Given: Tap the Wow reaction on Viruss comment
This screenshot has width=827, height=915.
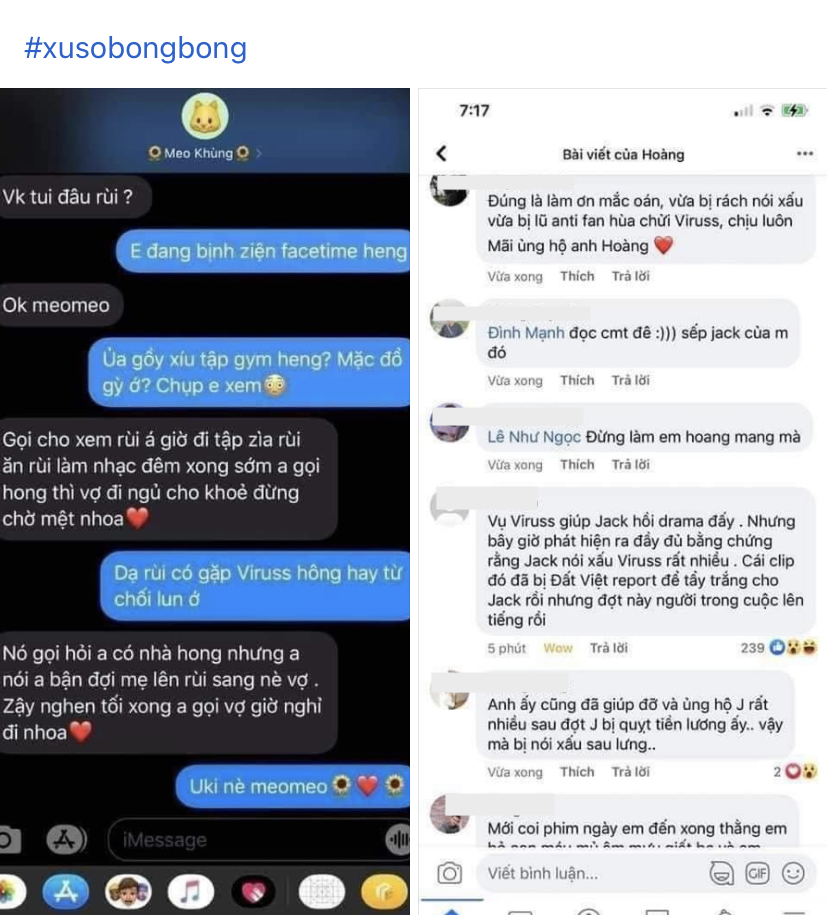Looking at the screenshot, I should [558, 648].
